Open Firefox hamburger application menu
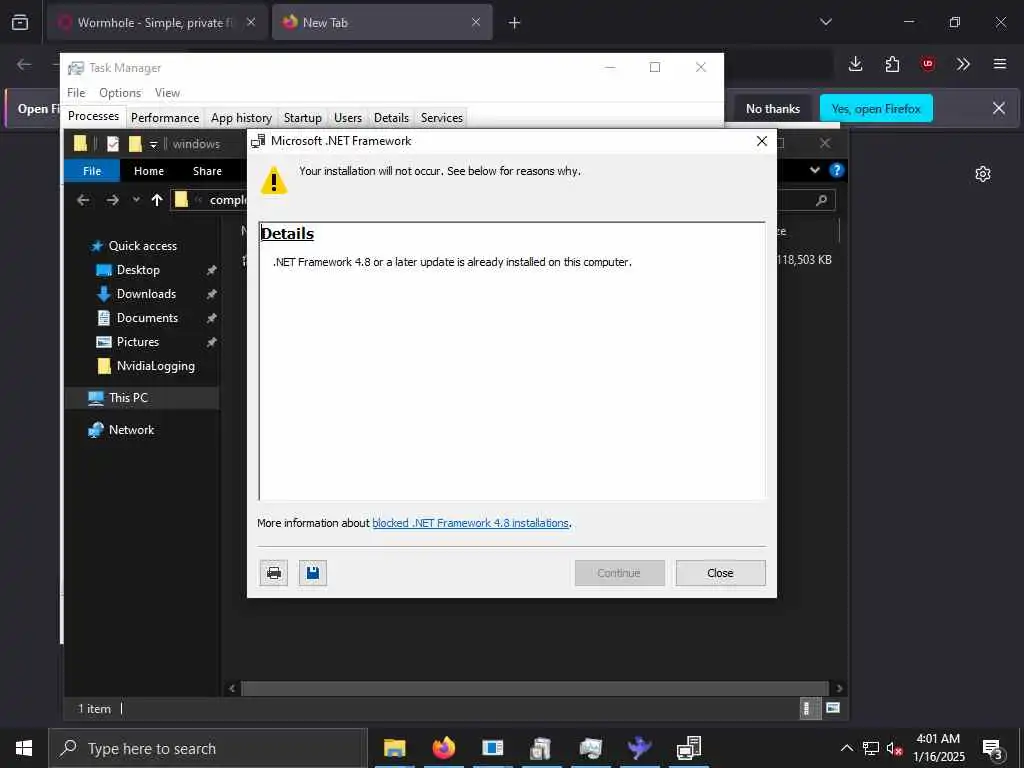The height and width of the screenshot is (768, 1024). coord(1000,64)
